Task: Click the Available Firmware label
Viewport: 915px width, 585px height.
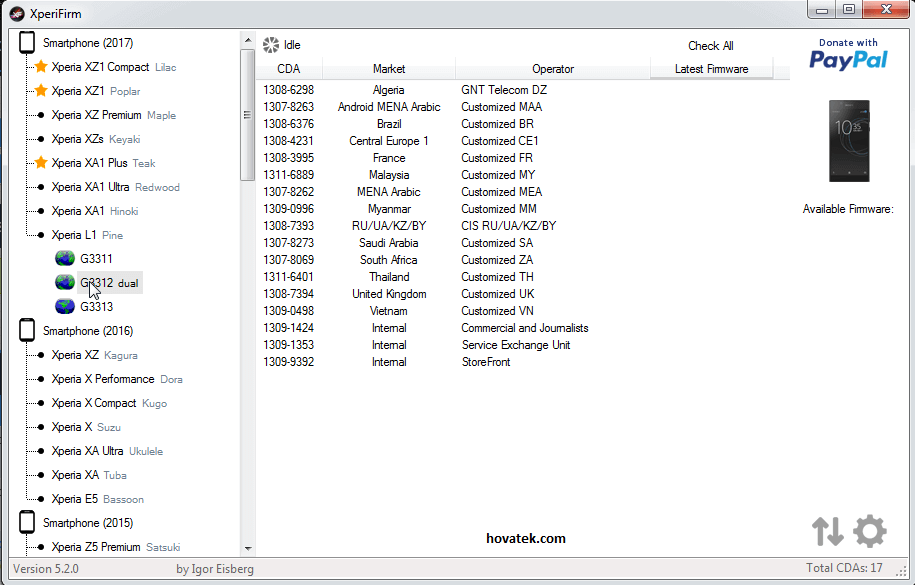Action: [848, 209]
